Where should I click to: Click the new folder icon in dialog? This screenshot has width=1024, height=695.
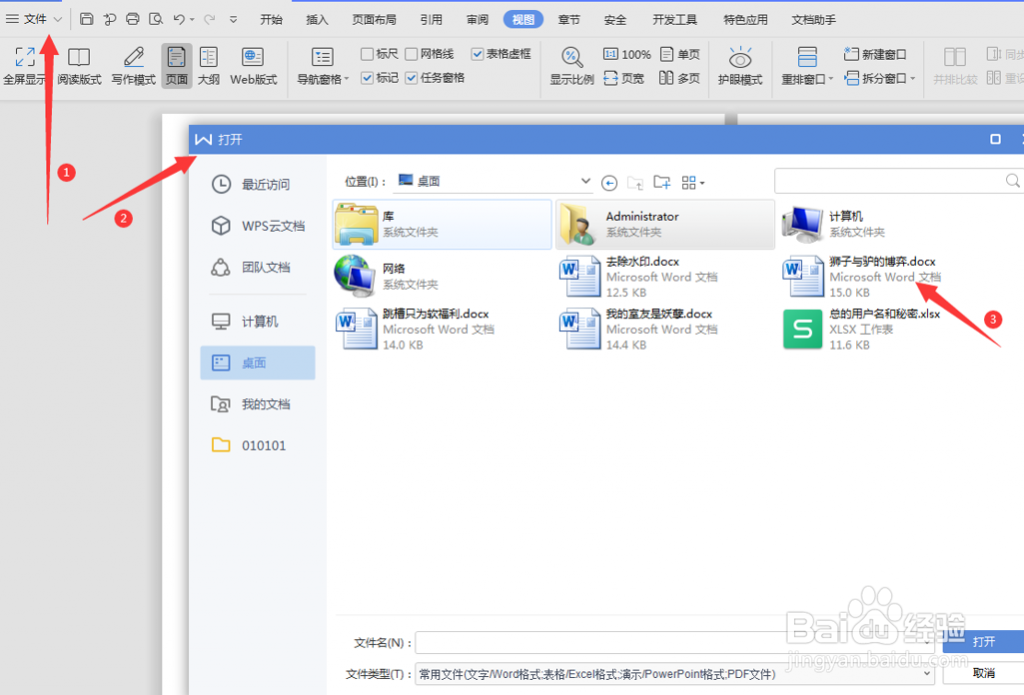pos(662,182)
